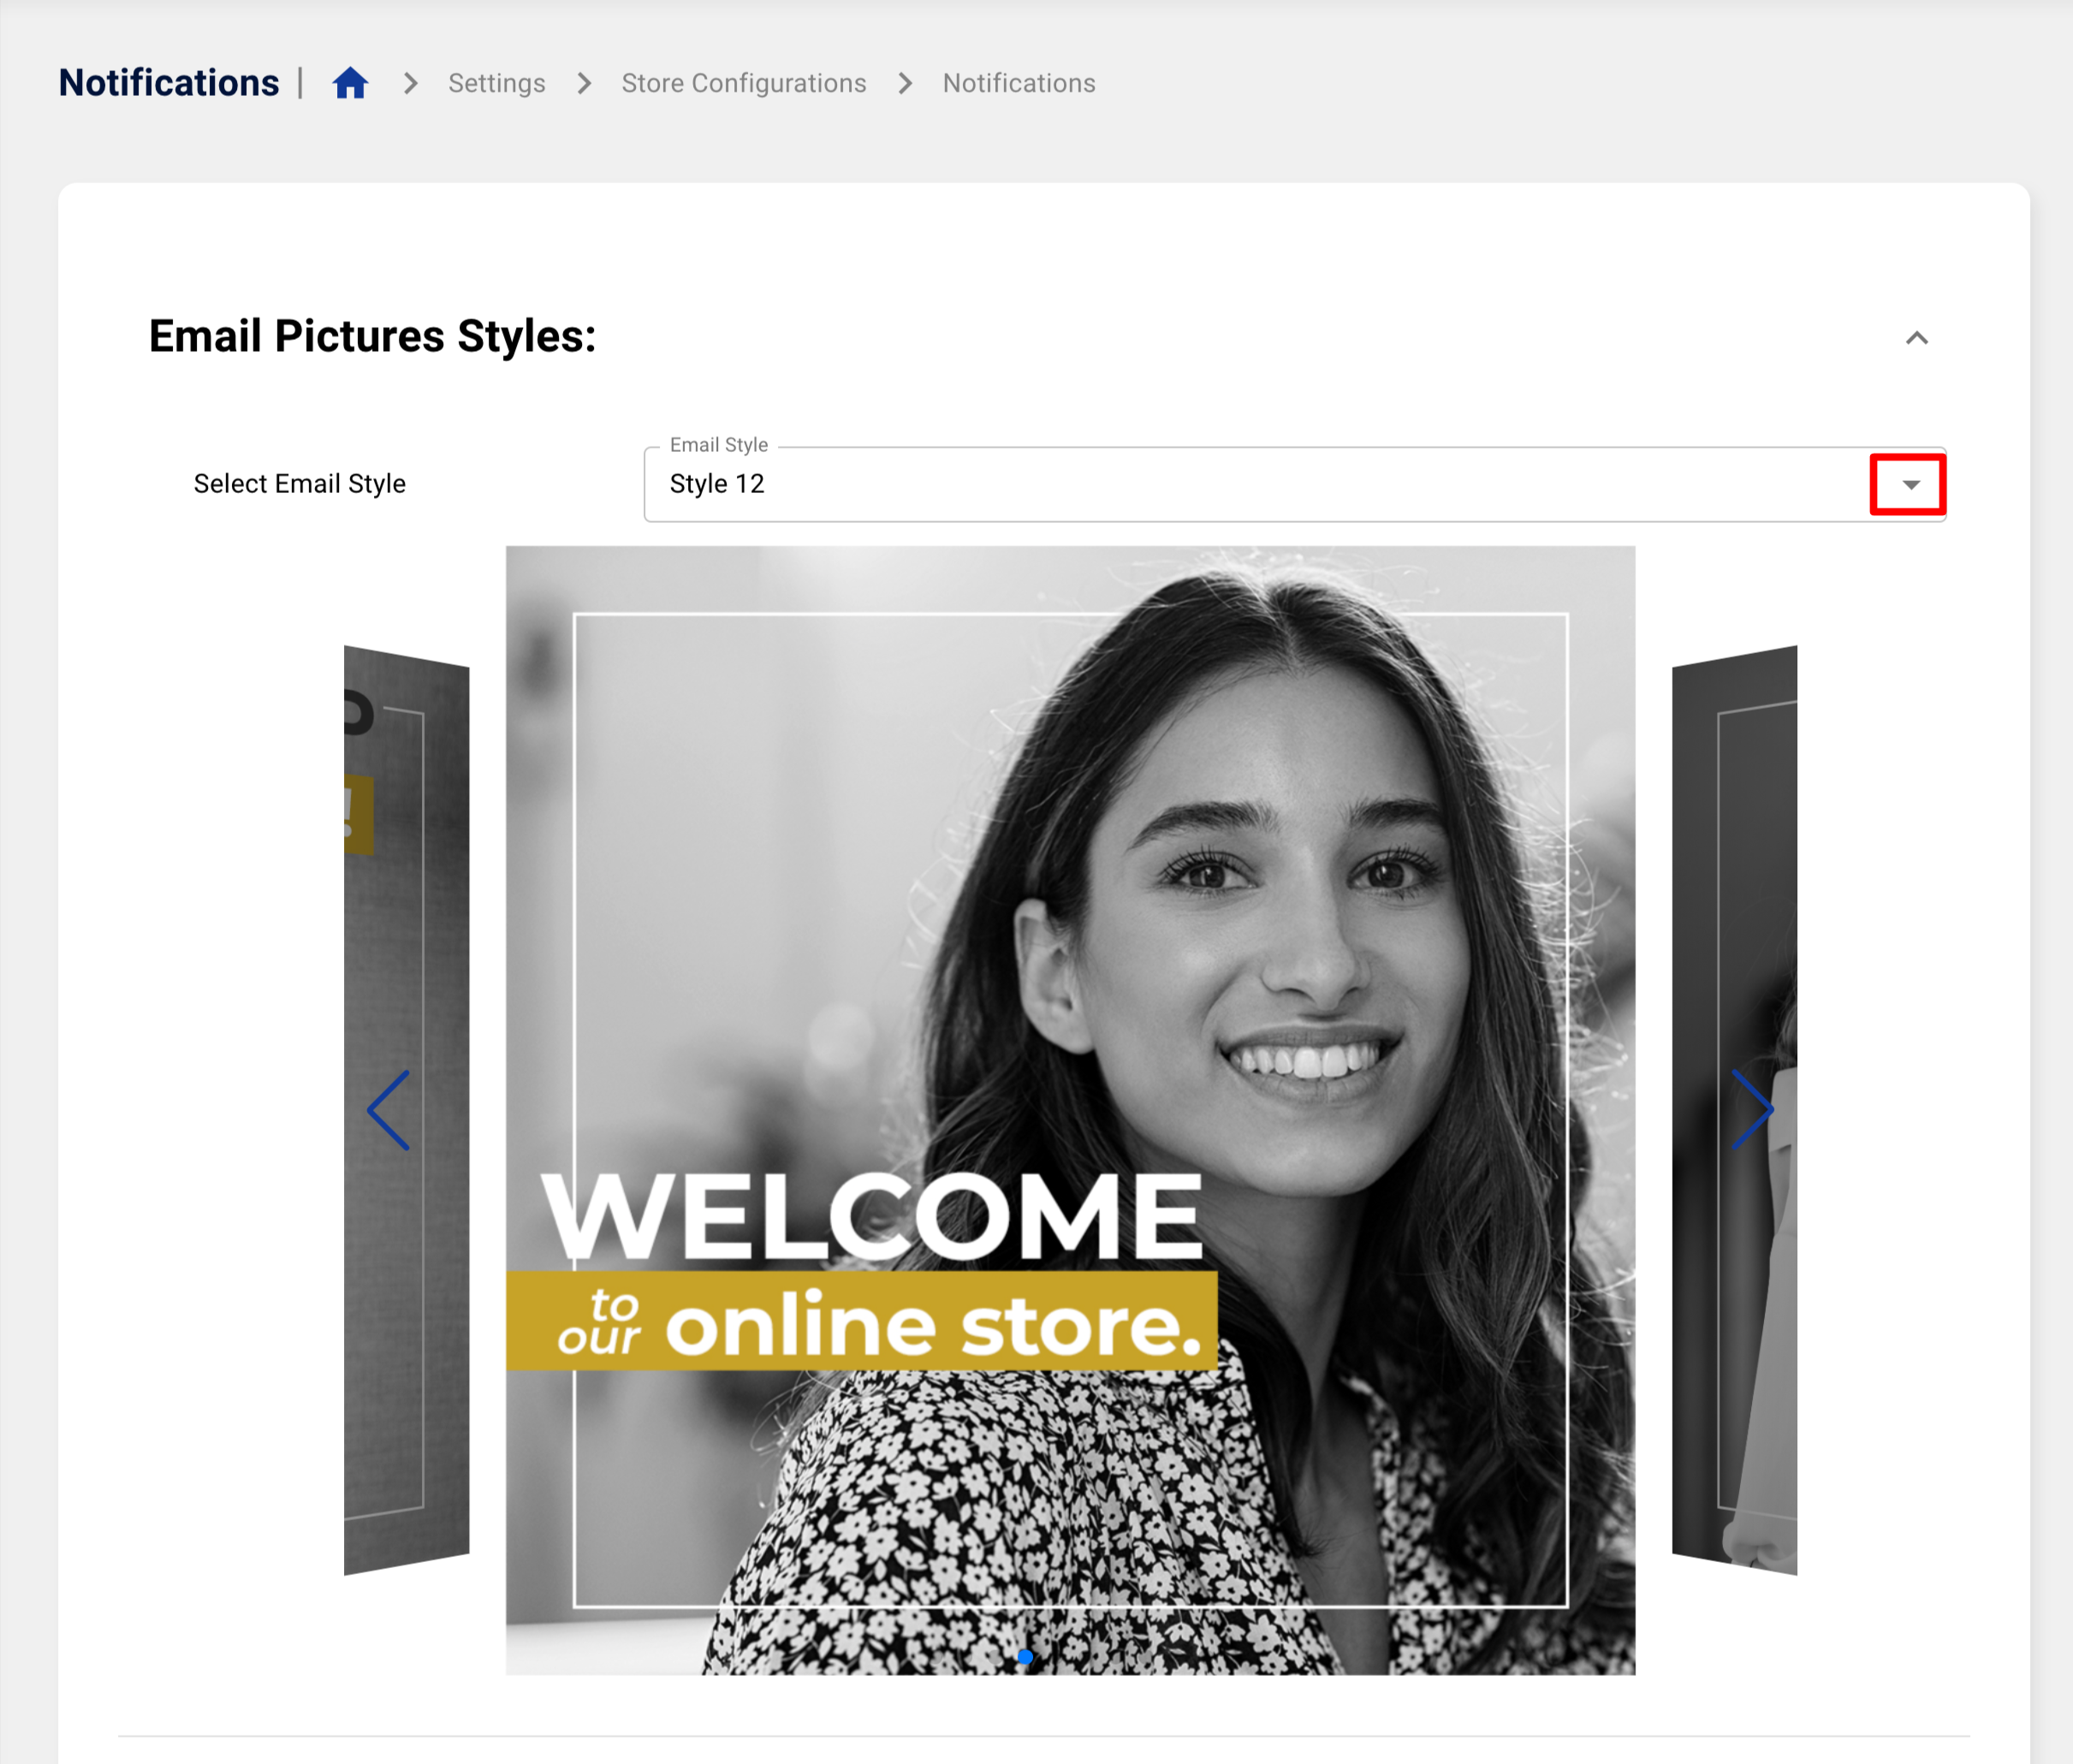The image size is (2073, 1764).
Task: Click the left partial carousel slide
Action: click(x=406, y=1110)
